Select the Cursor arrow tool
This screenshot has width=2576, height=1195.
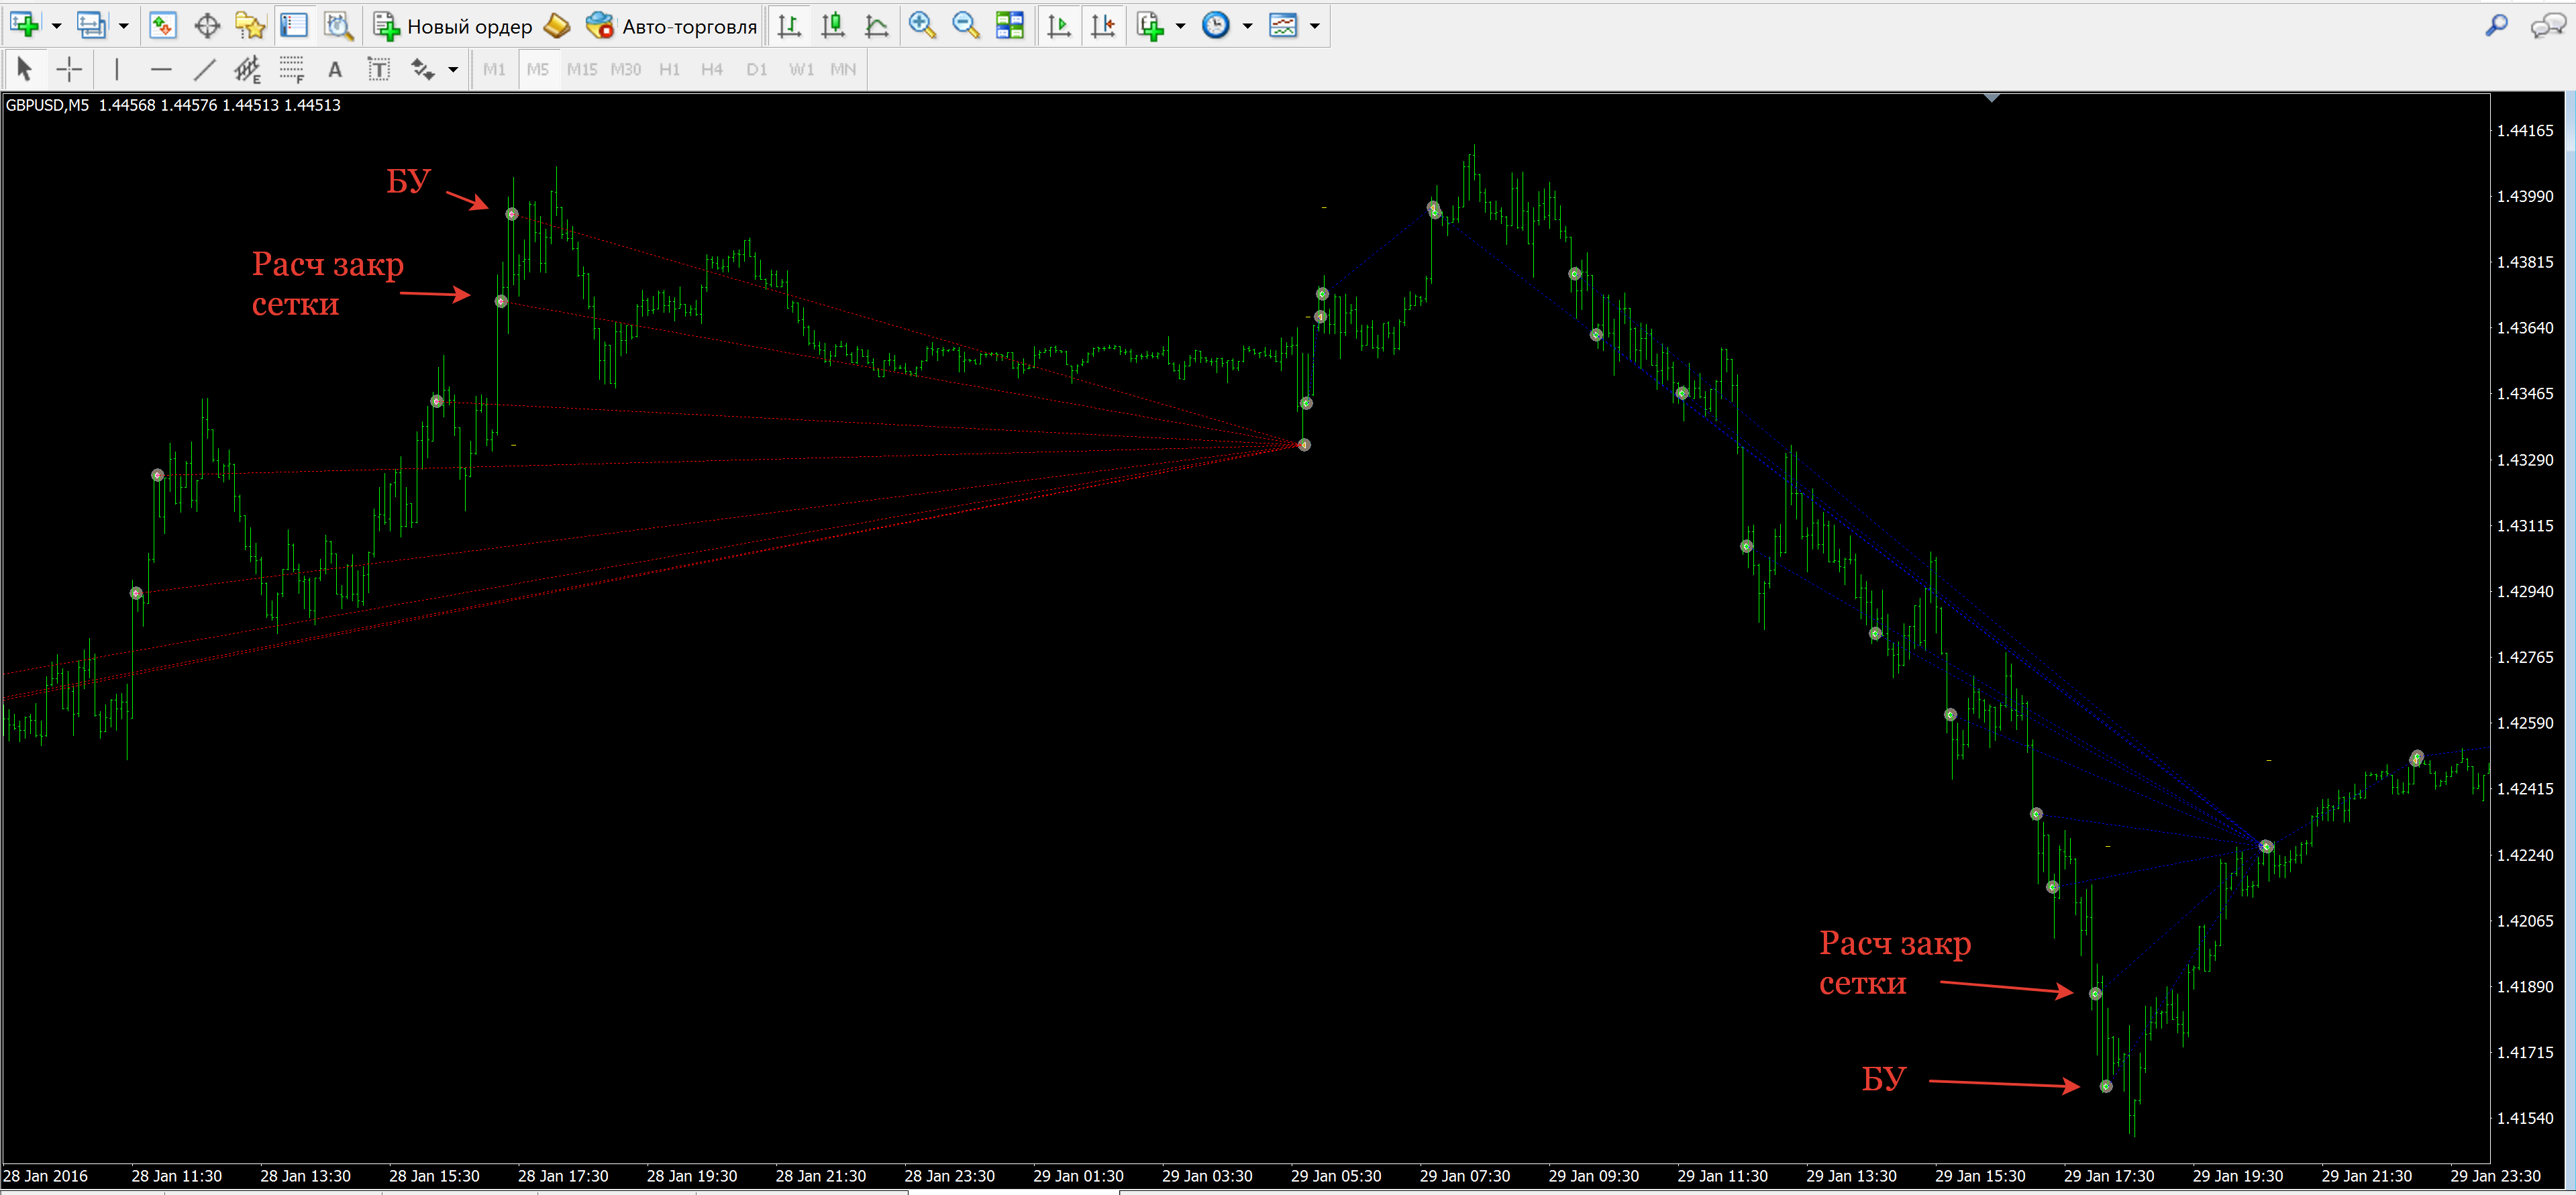coord(25,69)
